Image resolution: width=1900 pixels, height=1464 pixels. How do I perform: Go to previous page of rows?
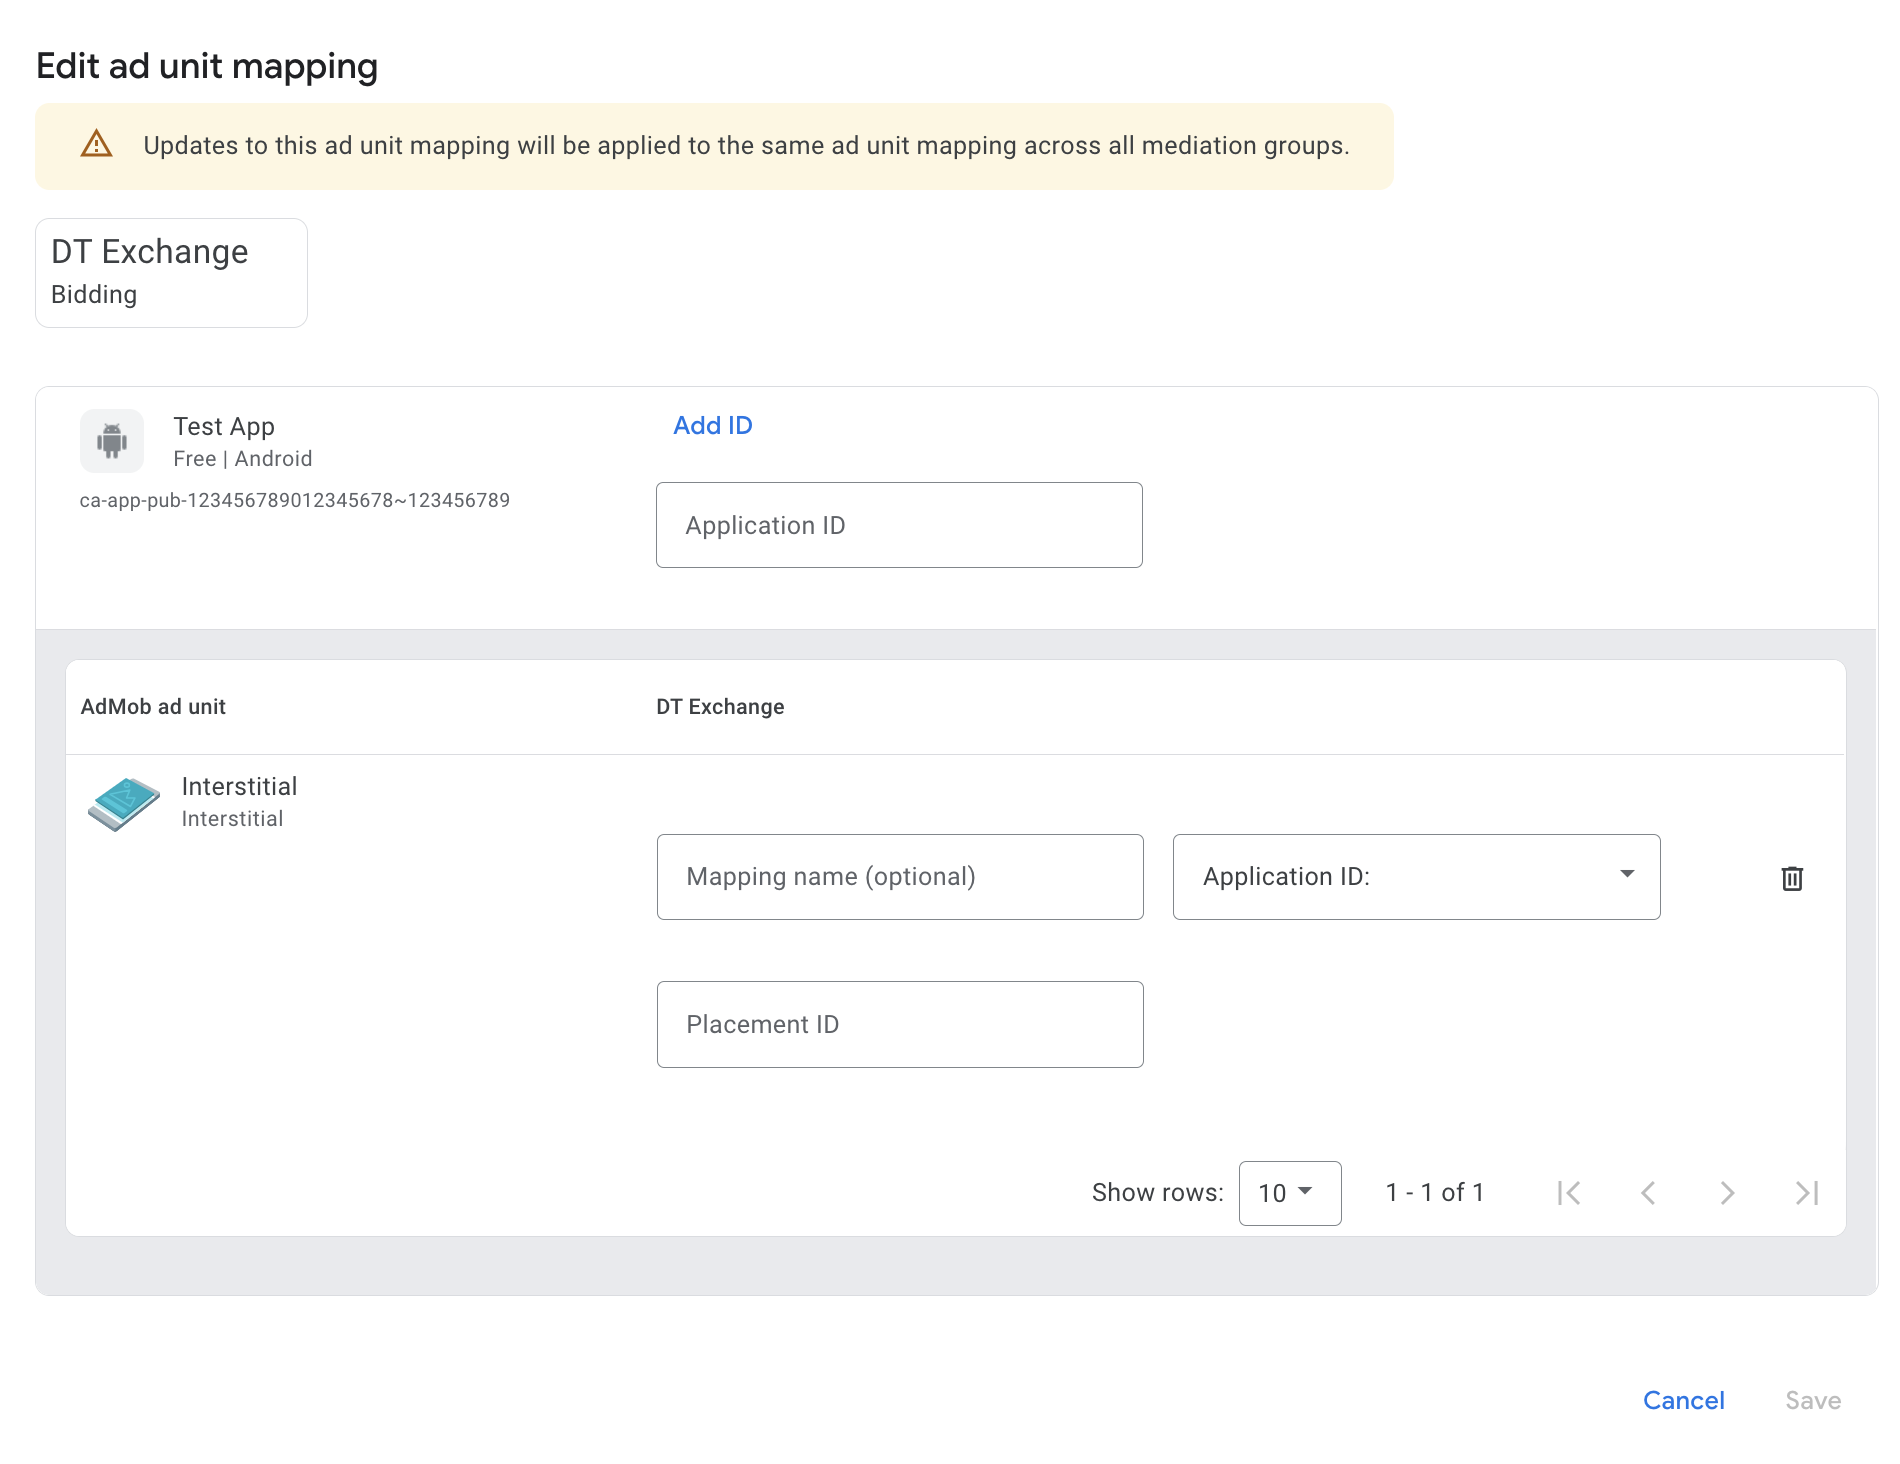[x=1648, y=1193]
